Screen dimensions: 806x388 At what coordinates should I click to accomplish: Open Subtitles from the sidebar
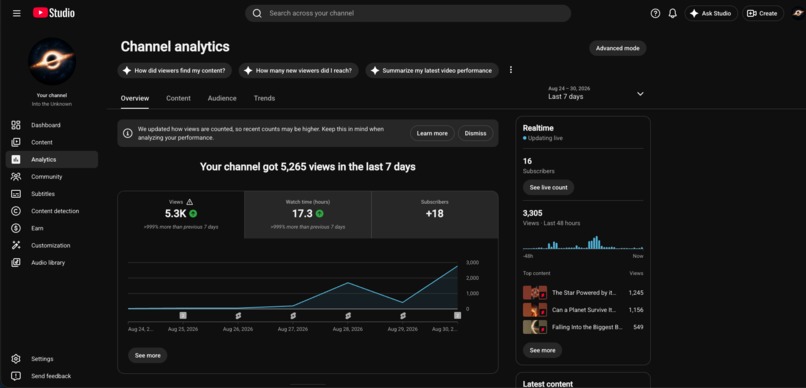tap(51, 194)
